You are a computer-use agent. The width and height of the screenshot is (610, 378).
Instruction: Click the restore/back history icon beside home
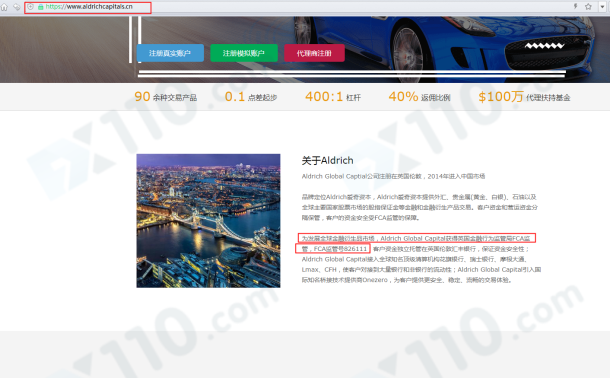pos(16,7)
